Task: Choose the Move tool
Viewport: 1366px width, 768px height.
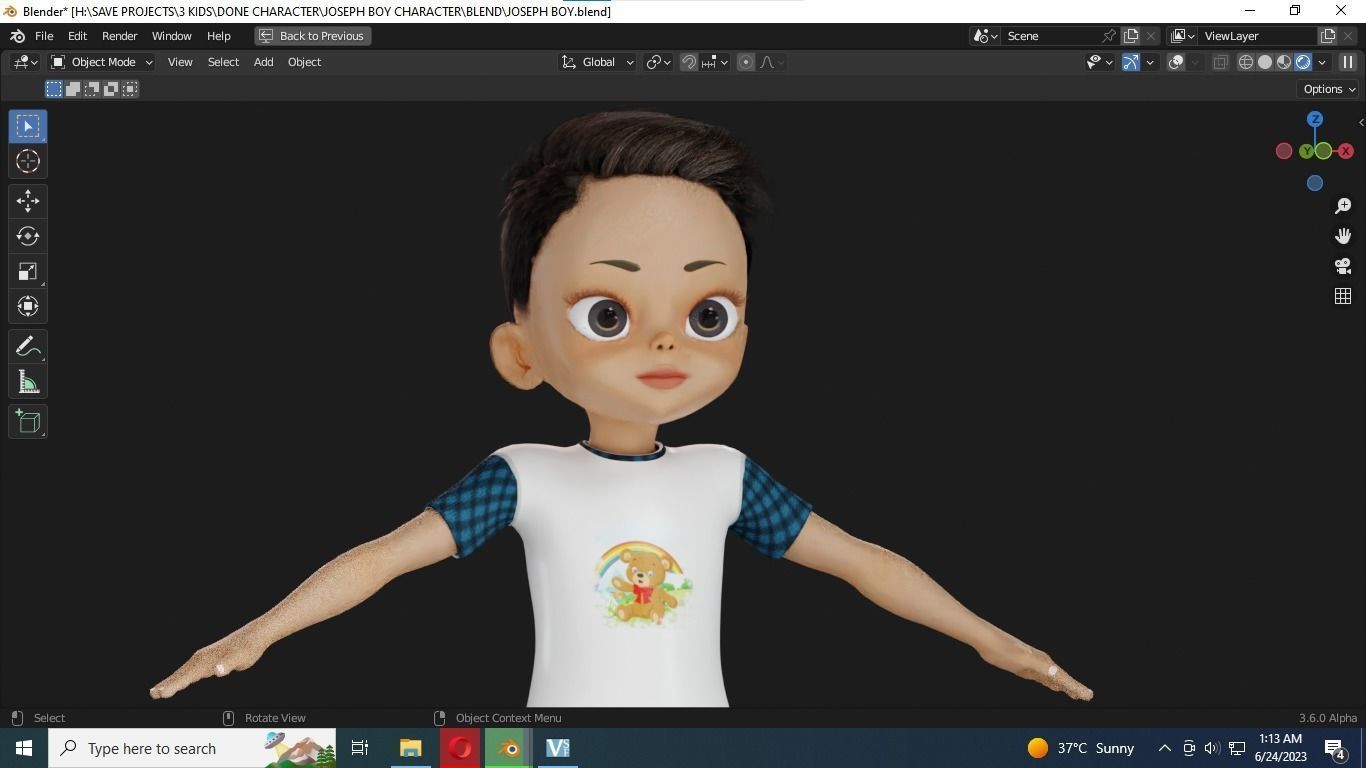Action: tap(28, 201)
